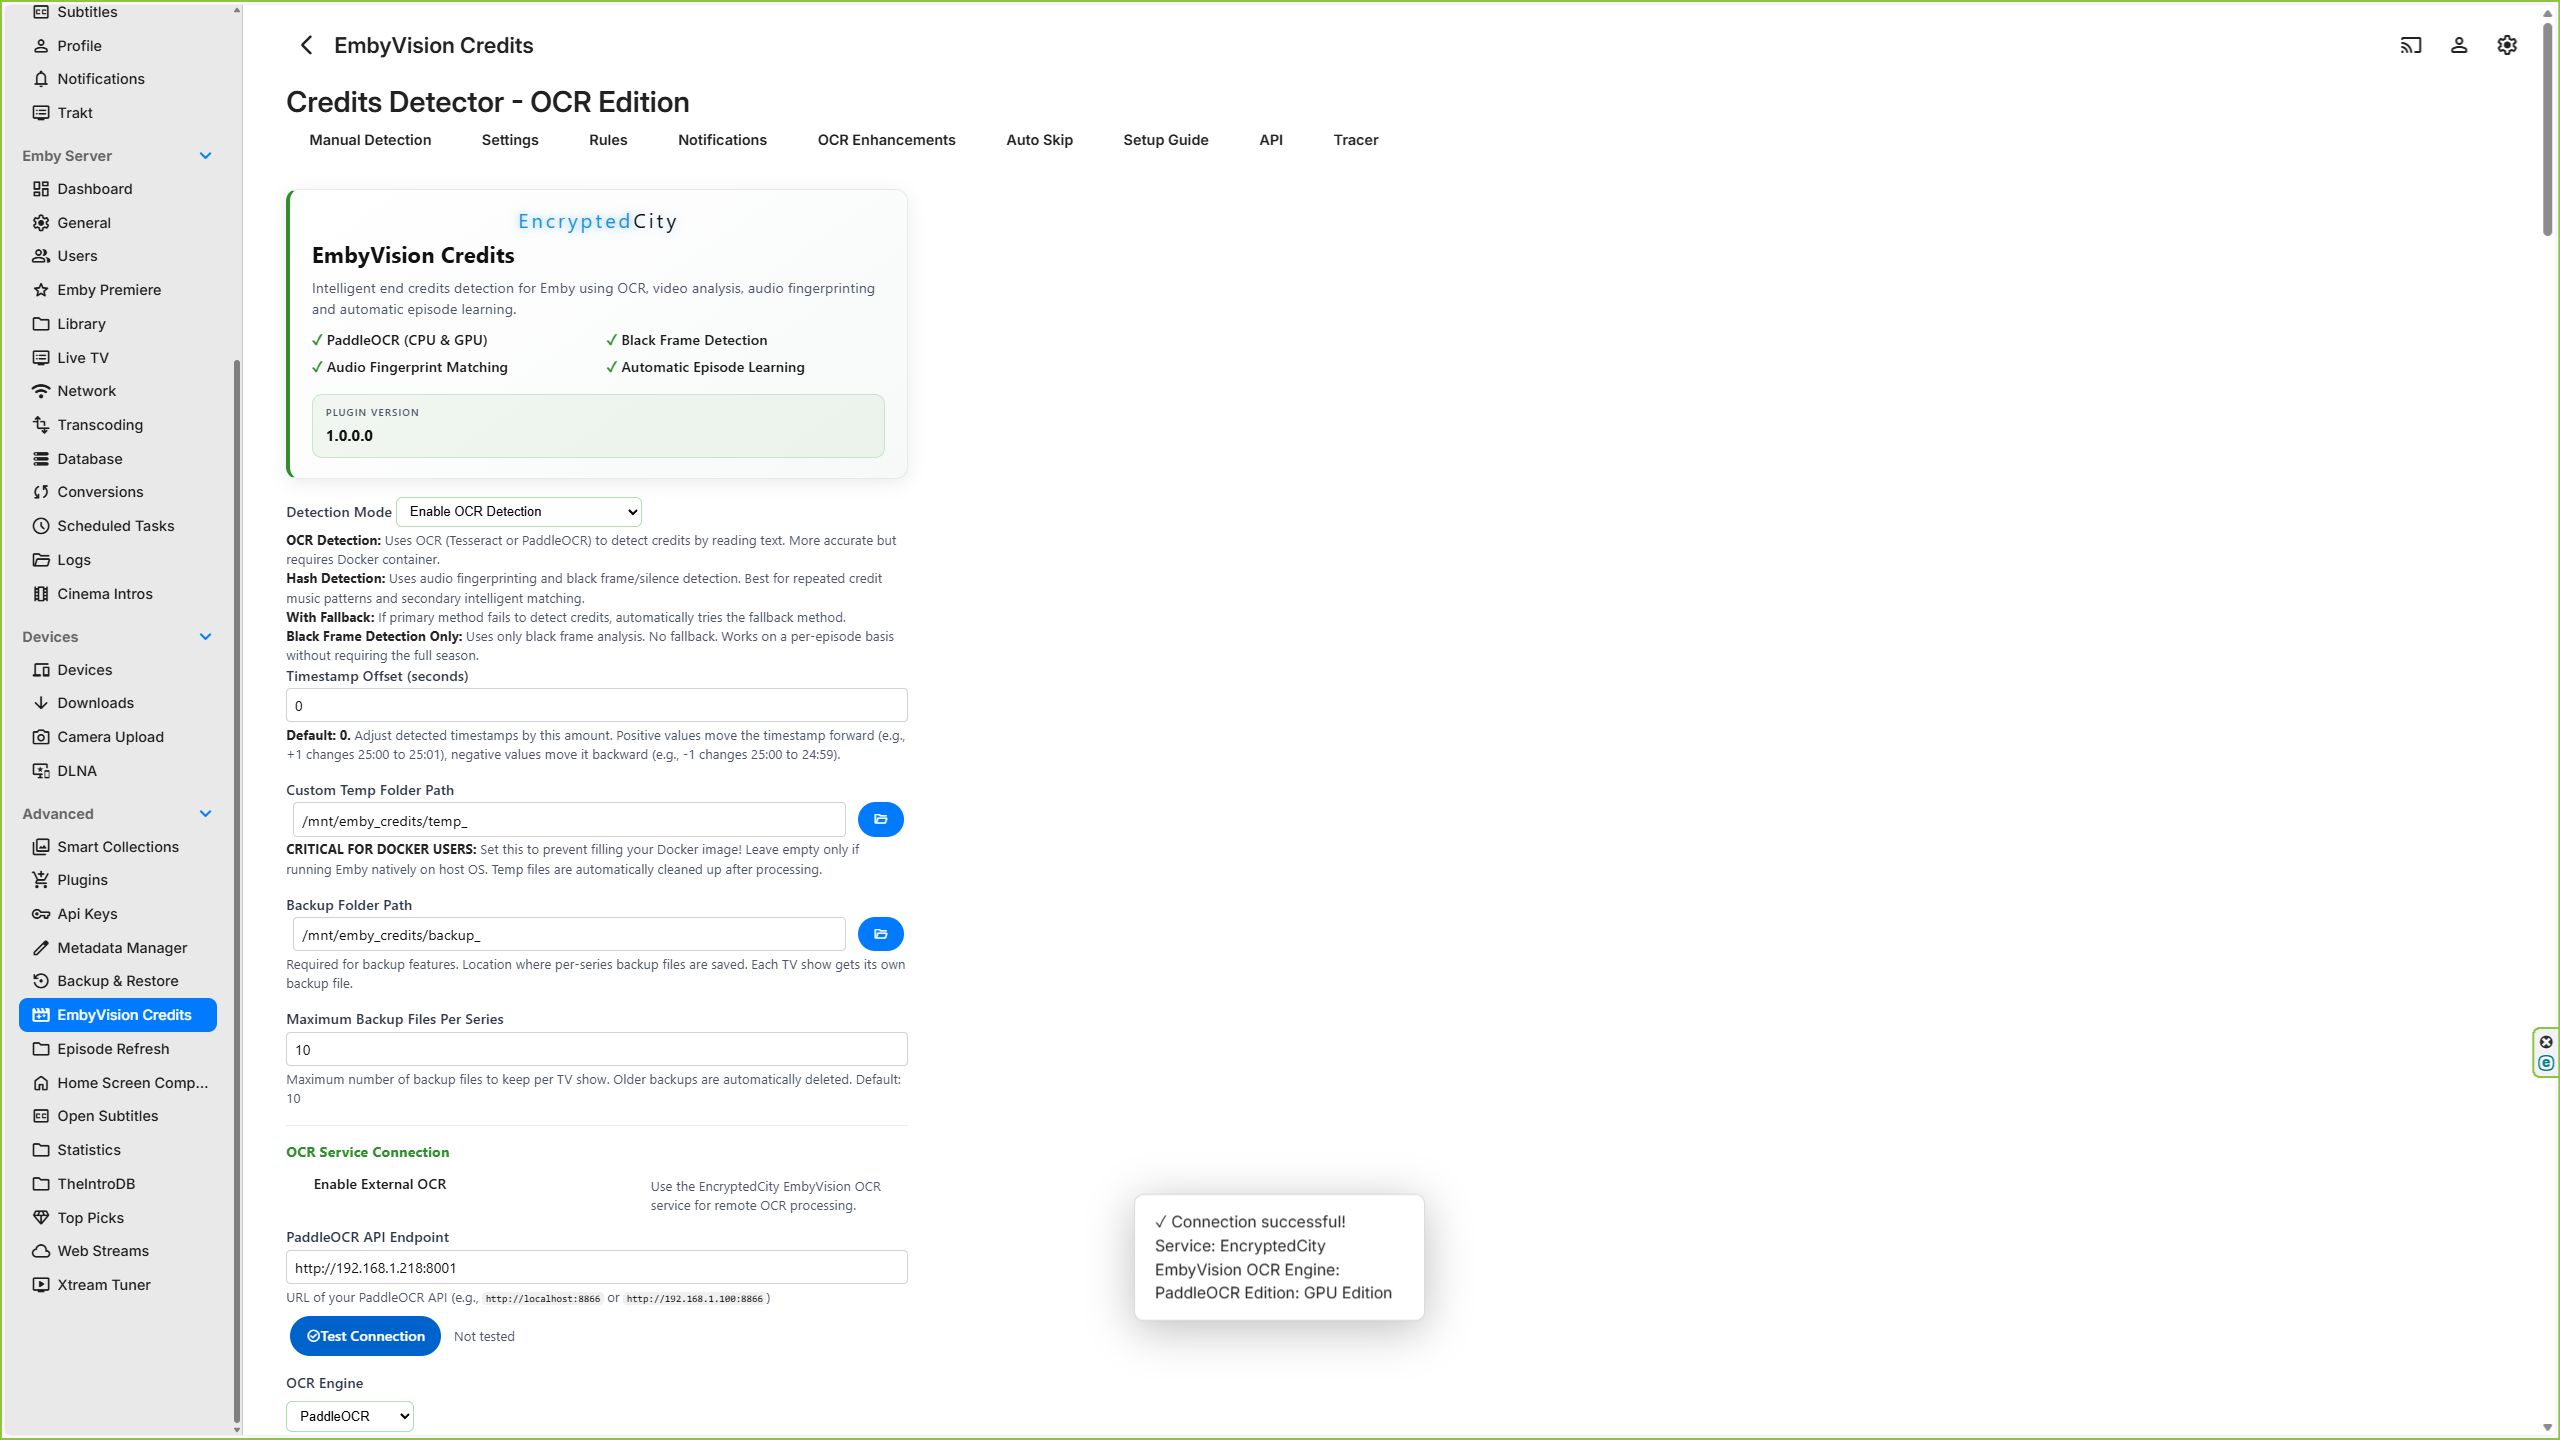Open the Users page
2560x1440 pixels.
point(118,256)
